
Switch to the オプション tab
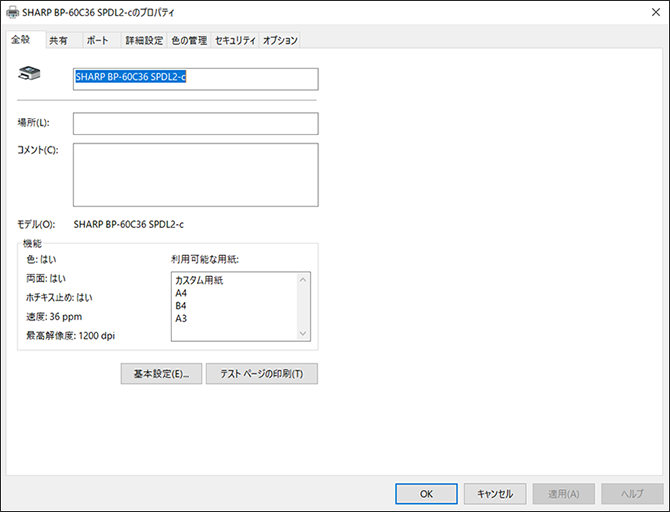click(280, 41)
